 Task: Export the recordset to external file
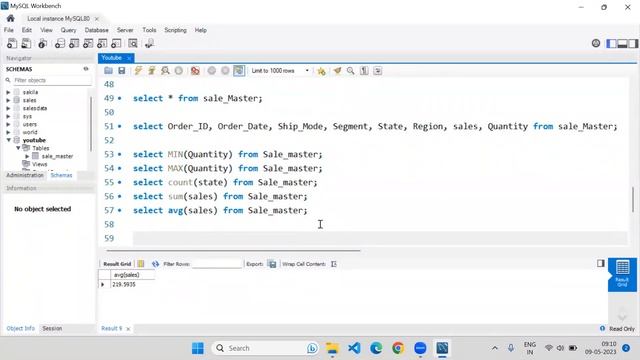click(x=272, y=264)
